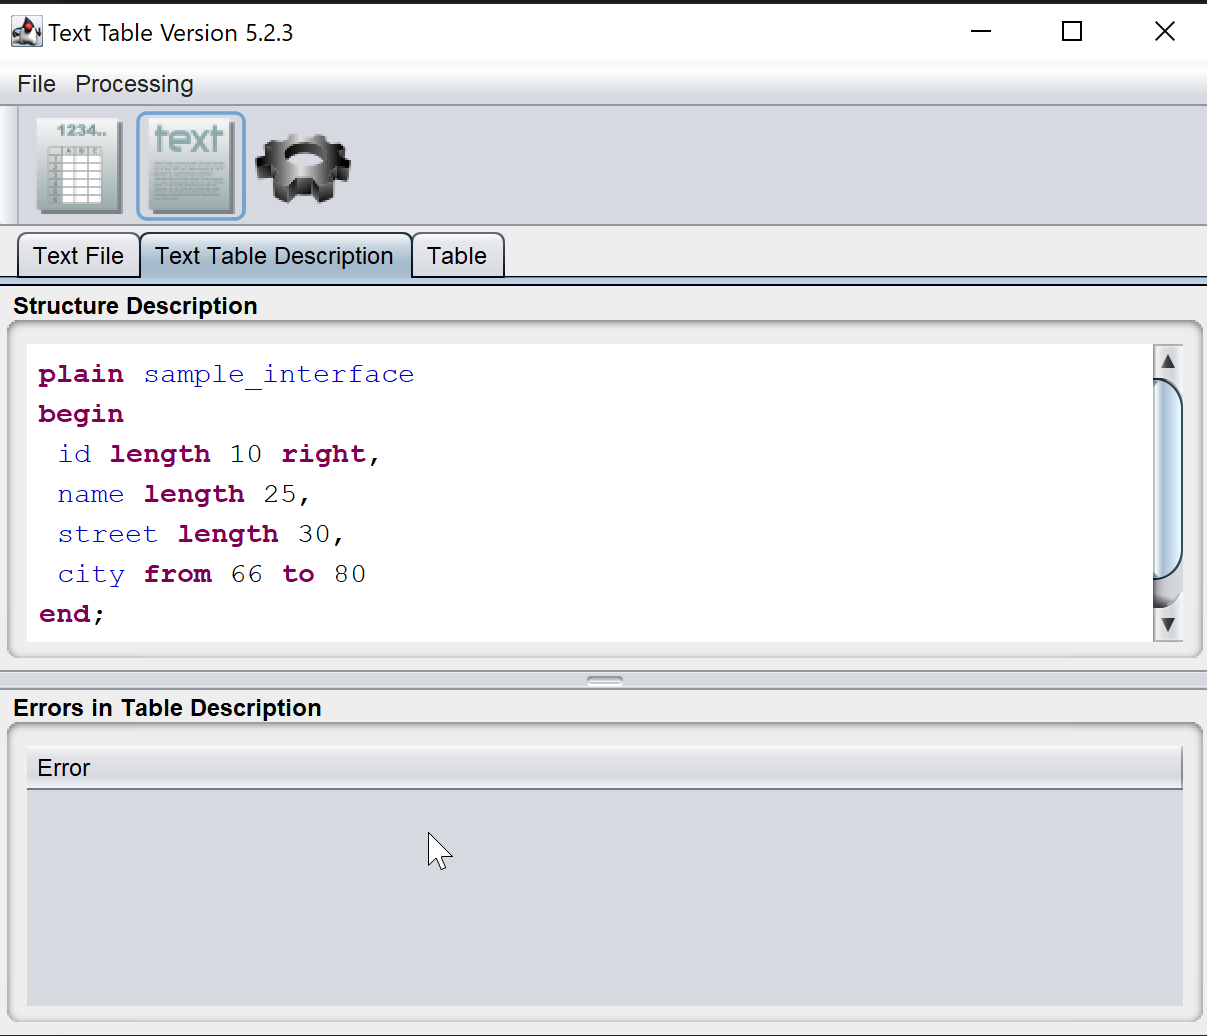Select the table import toolbar icon
This screenshot has height=1036, width=1207.
pyautogui.click(x=78, y=165)
